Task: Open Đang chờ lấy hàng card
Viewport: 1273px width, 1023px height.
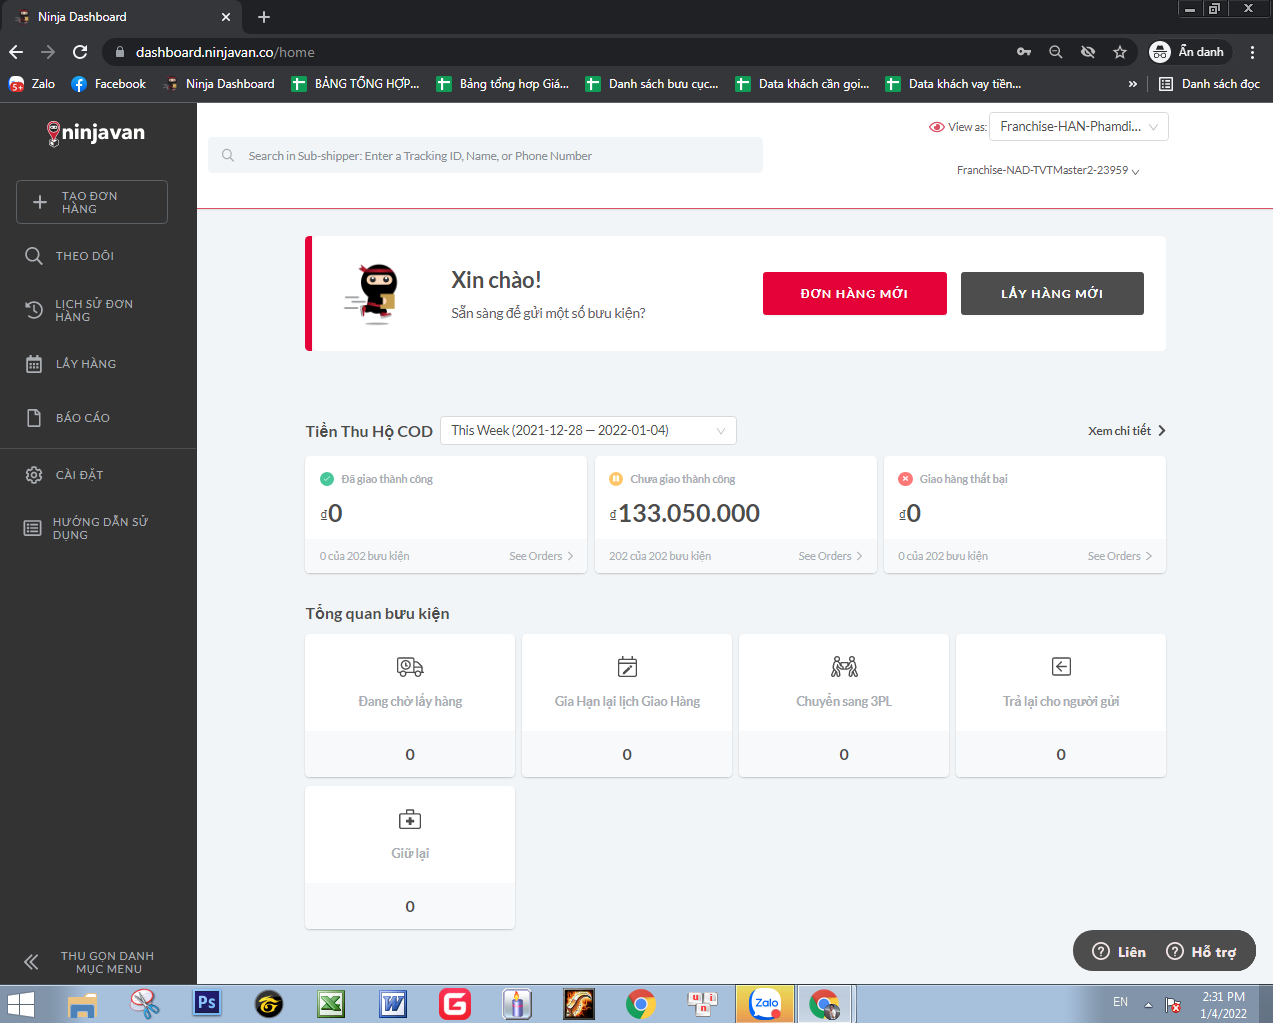Action: point(410,705)
